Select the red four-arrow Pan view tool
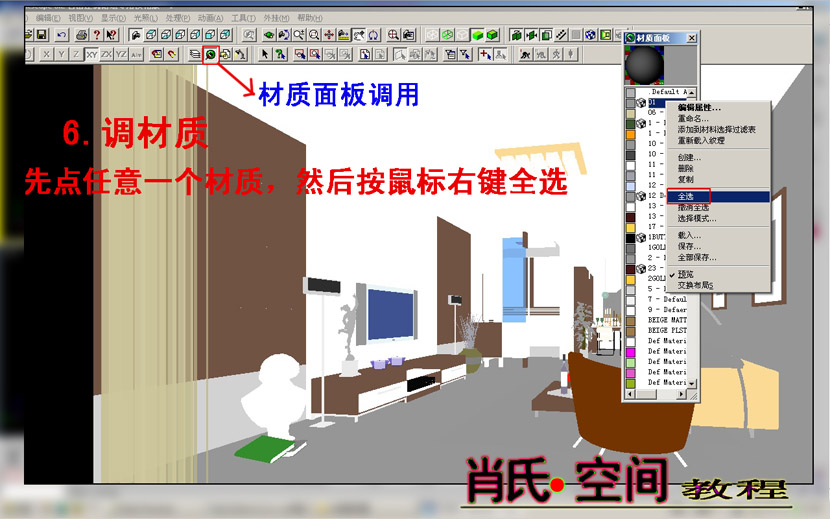This screenshot has height=519, width=830. tap(329, 35)
